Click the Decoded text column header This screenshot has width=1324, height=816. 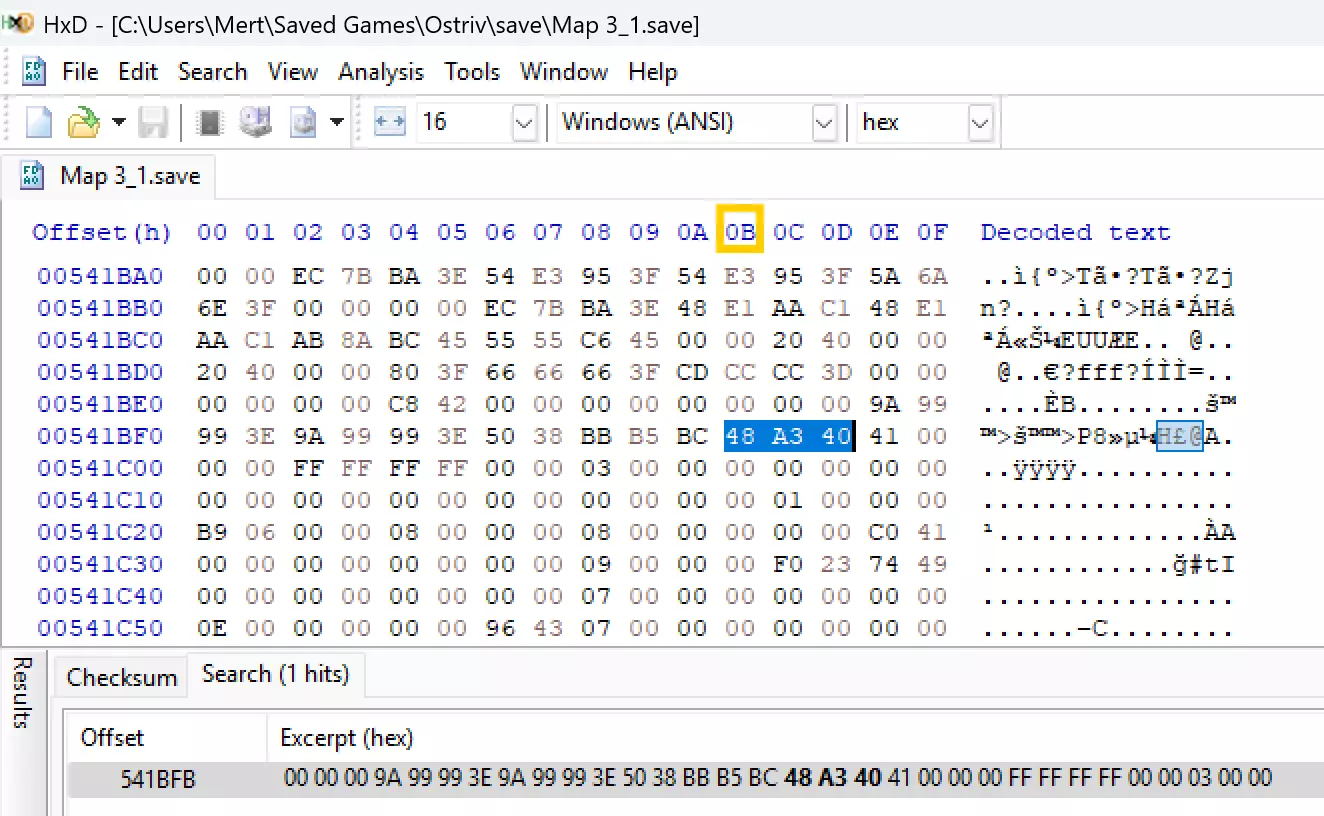coord(1075,233)
